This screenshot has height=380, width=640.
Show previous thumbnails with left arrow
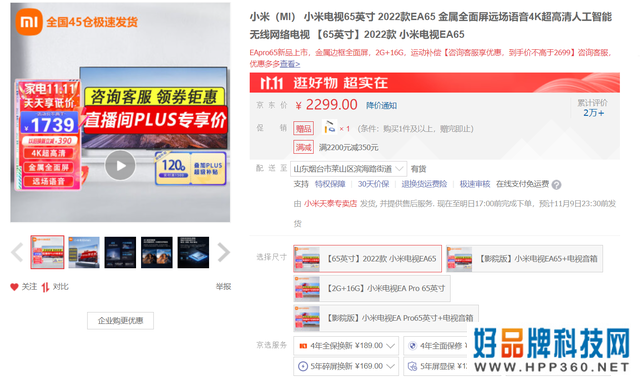[17, 252]
